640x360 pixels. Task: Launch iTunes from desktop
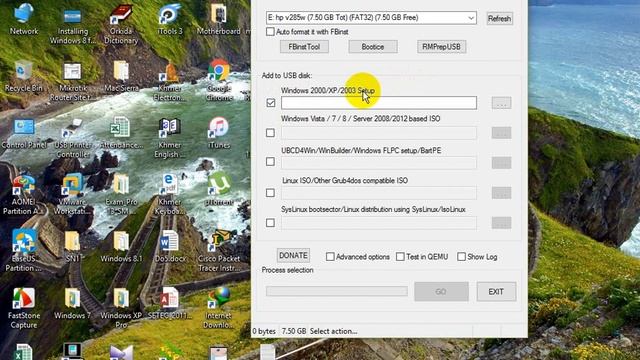click(x=219, y=133)
